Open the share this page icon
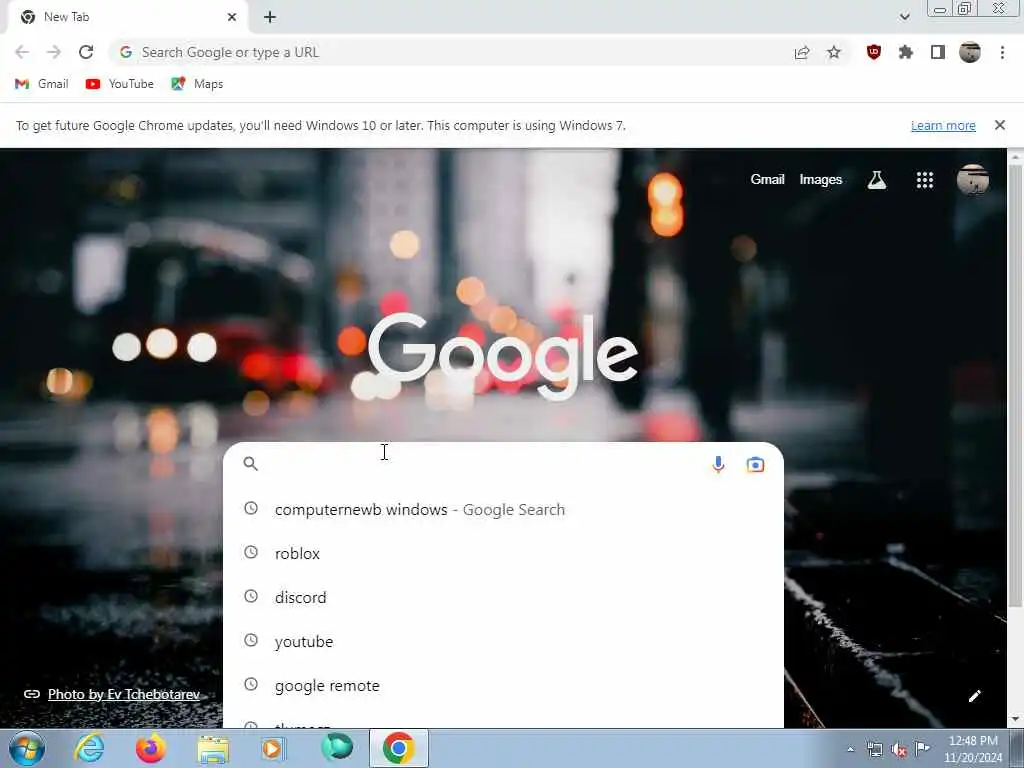The width and height of the screenshot is (1024, 768). point(801,52)
